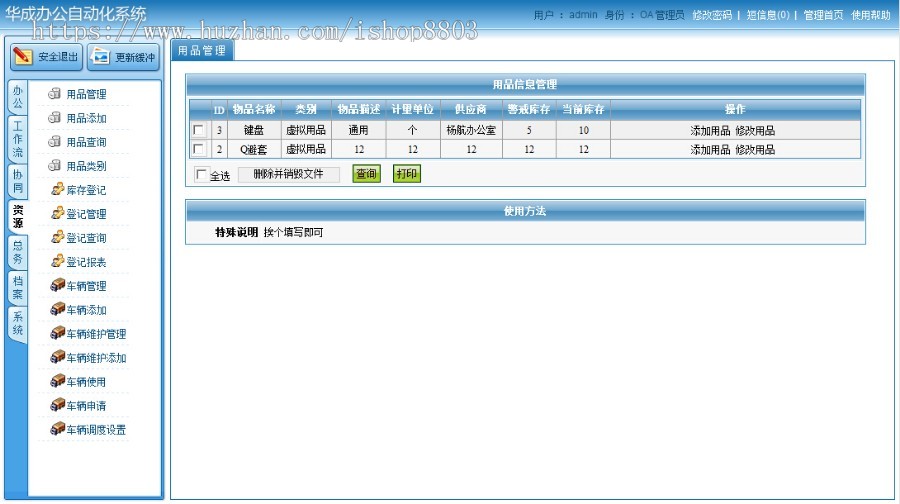Check the box for row Q避套

199,149
